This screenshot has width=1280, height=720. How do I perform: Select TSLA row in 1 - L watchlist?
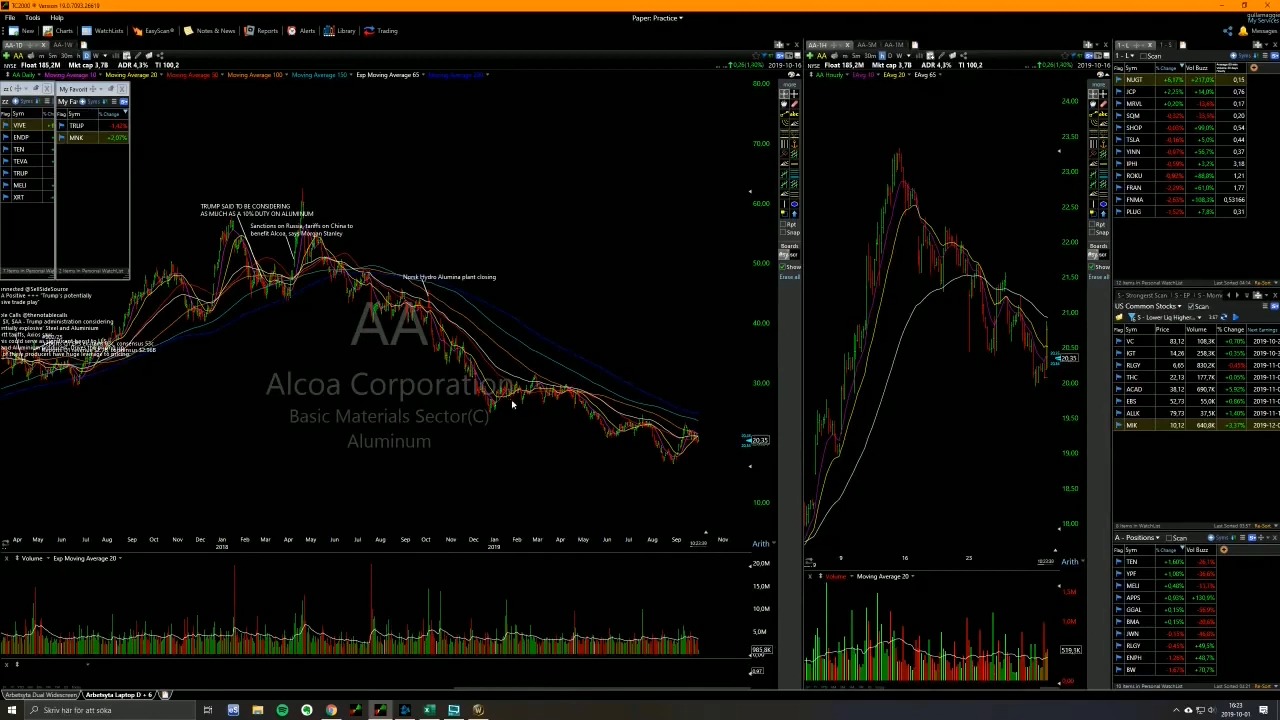tap(1180, 139)
